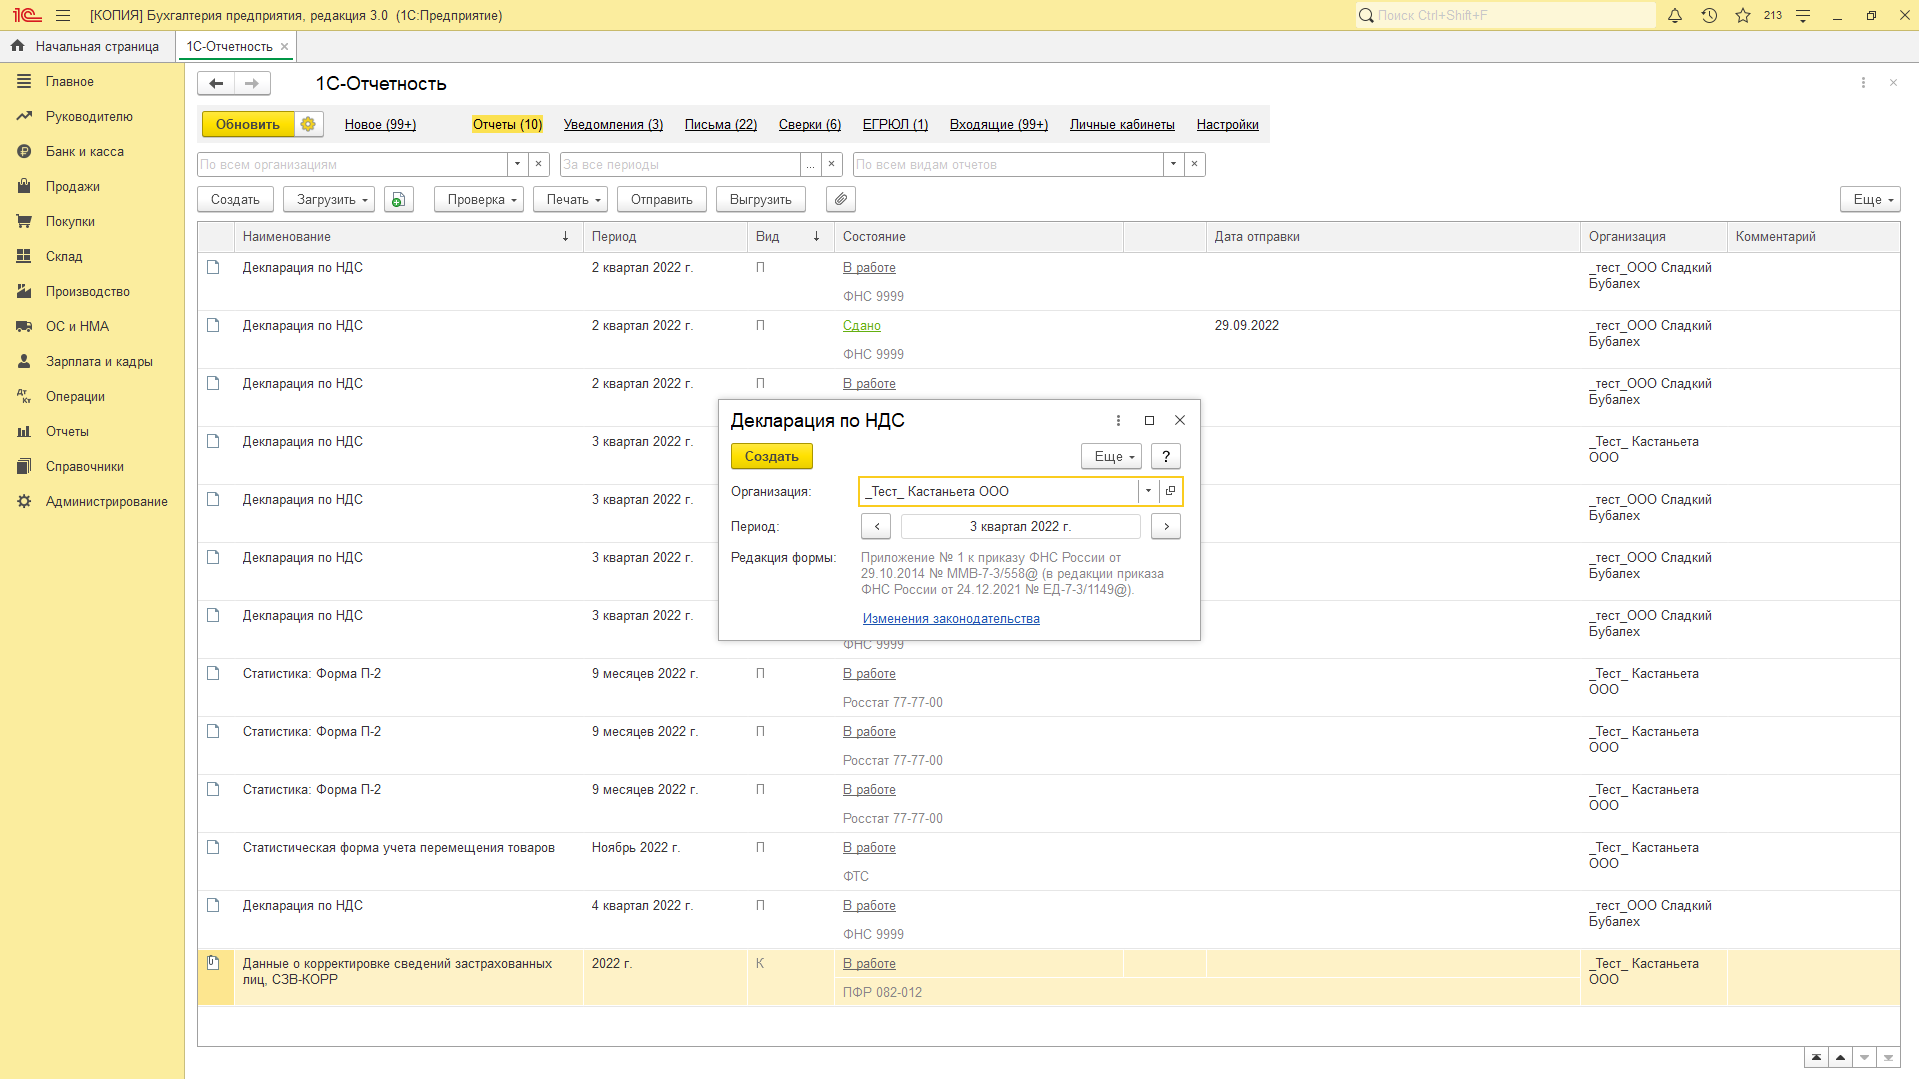Open Склад sidebar section

[x=64, y=256]
